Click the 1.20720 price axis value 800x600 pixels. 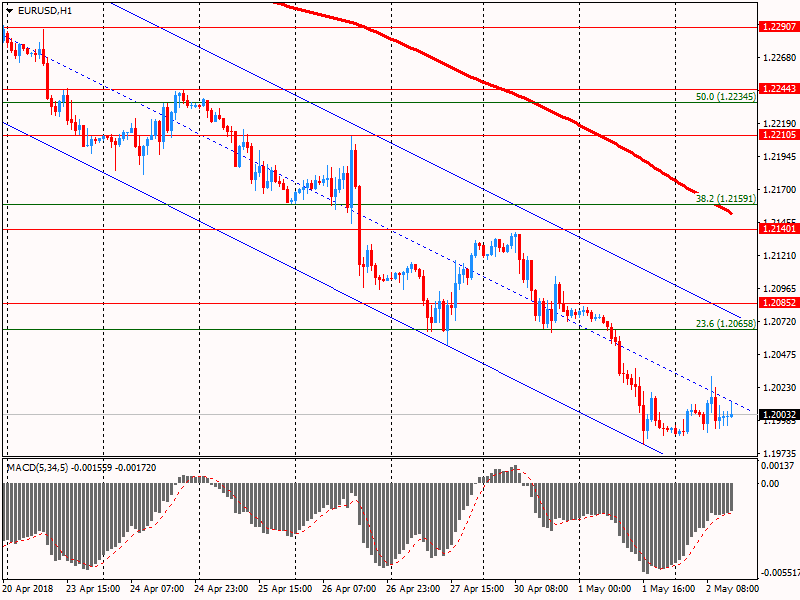pos(780,321)
